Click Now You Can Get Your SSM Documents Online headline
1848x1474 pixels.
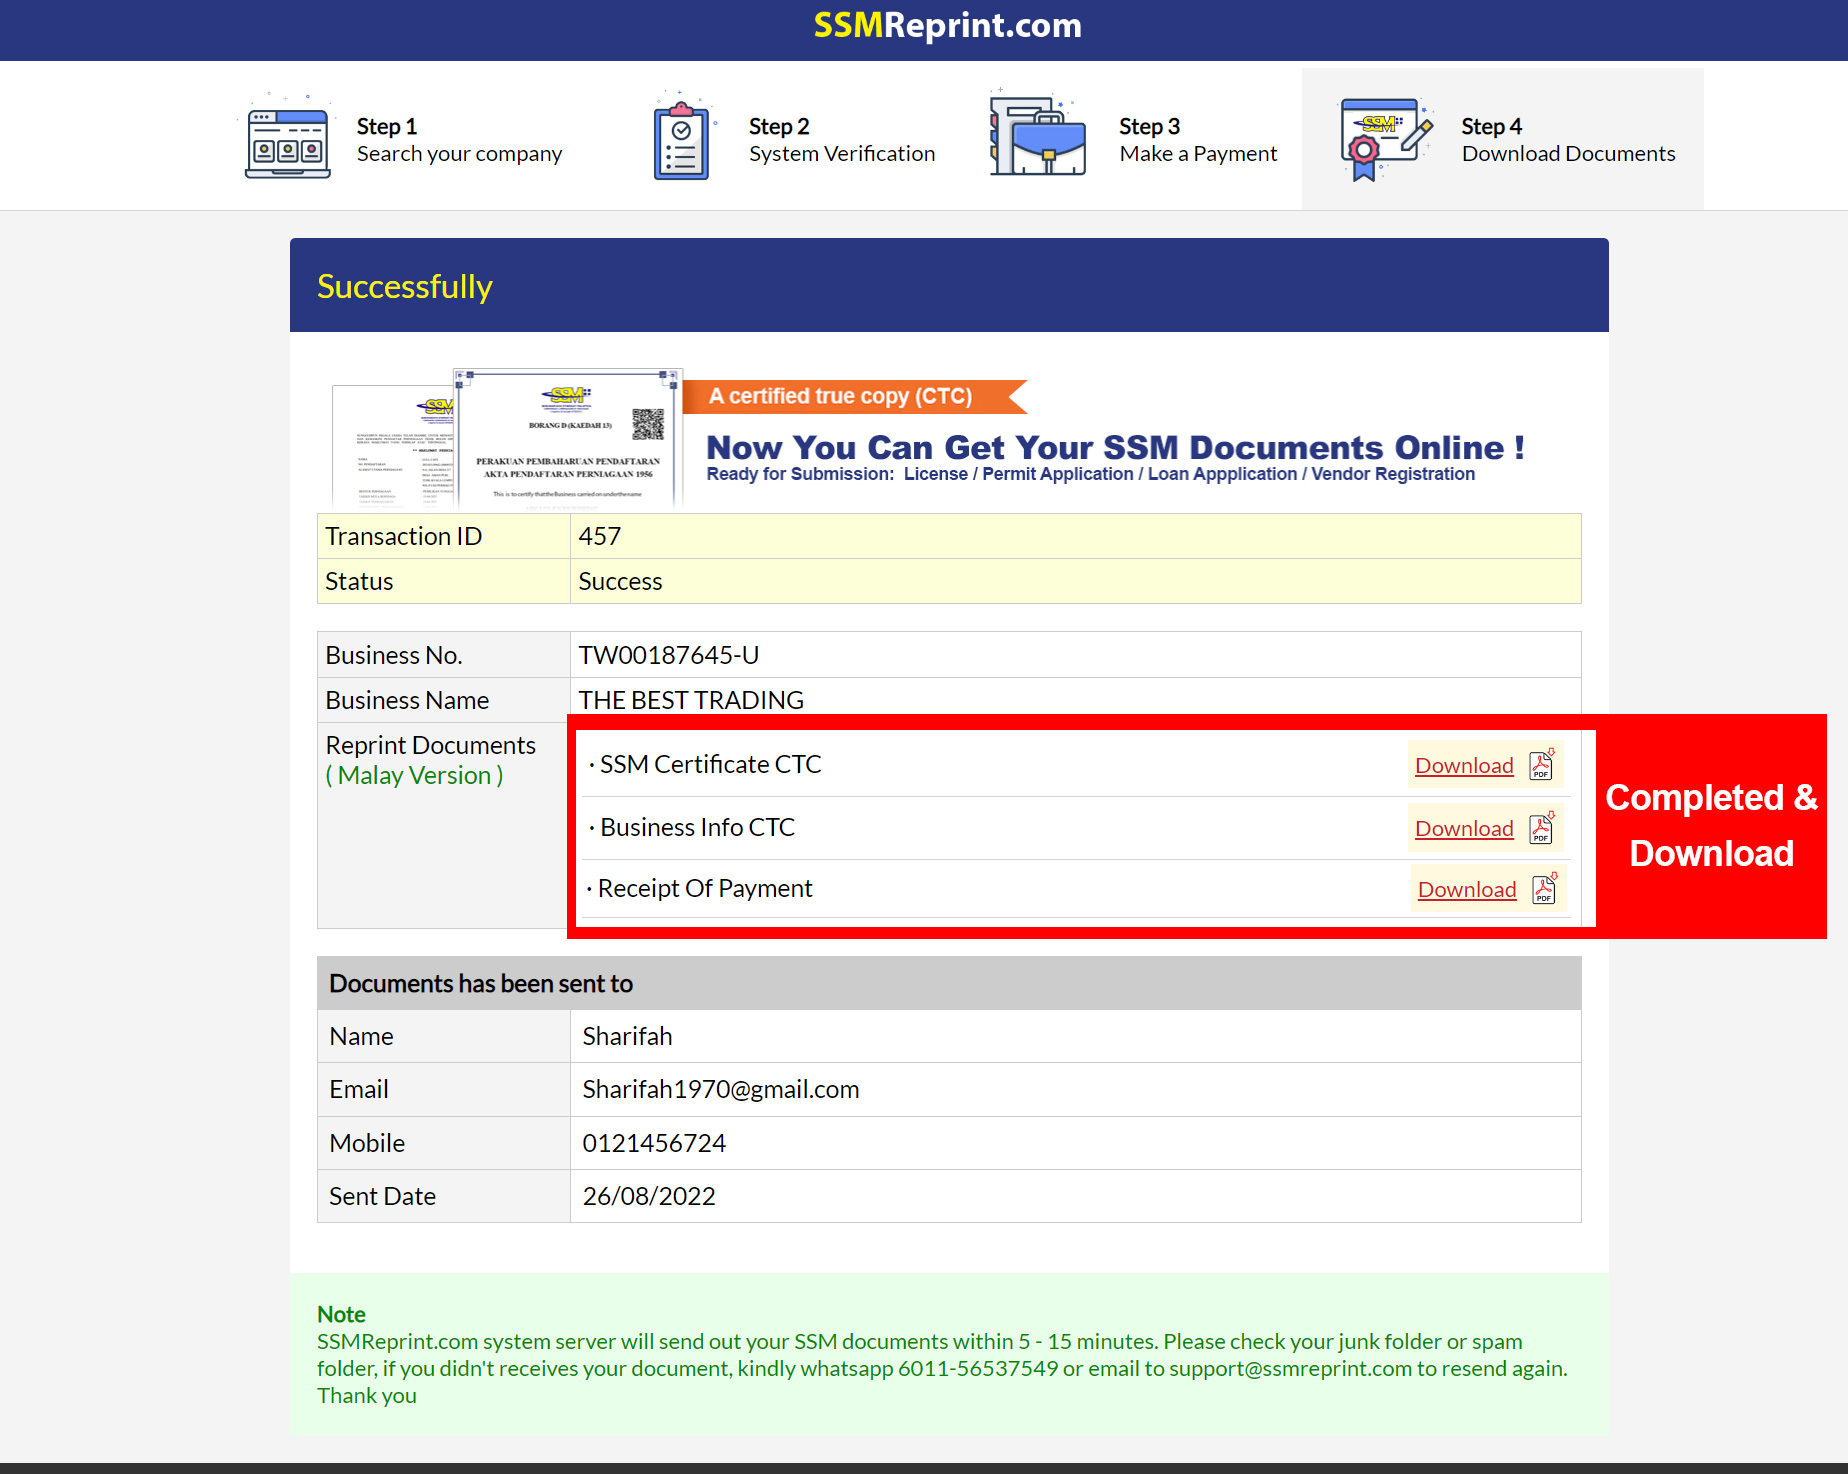1115,447
